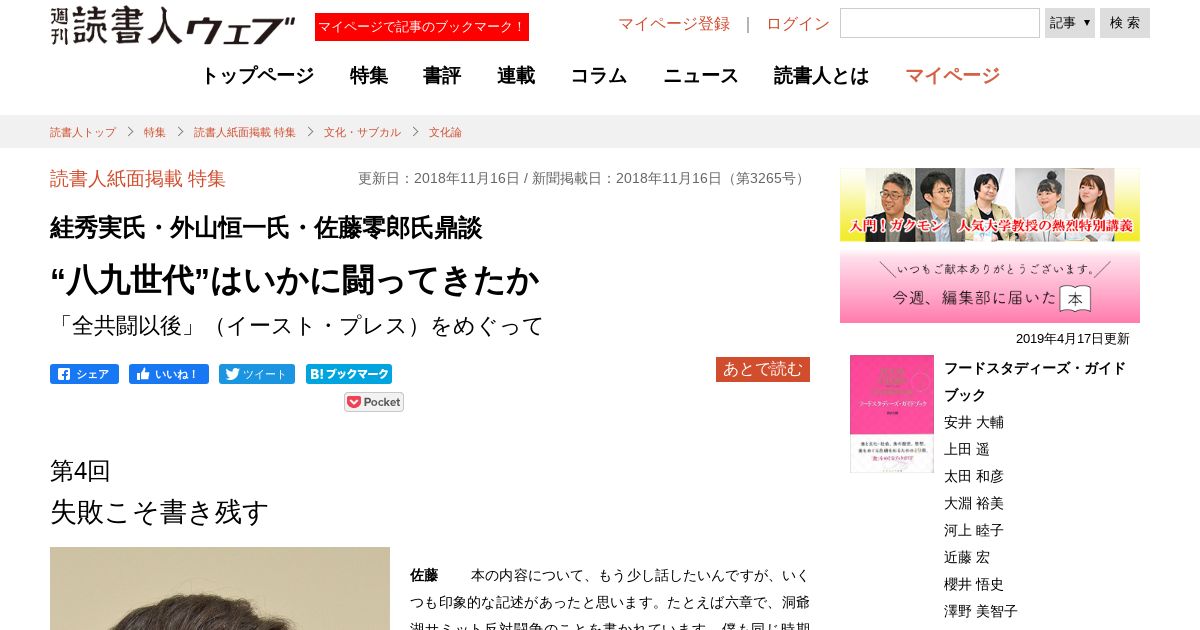The image size is (1200, 630).
Task: Click the マイページ登録 link
Action: pos(674,24)
